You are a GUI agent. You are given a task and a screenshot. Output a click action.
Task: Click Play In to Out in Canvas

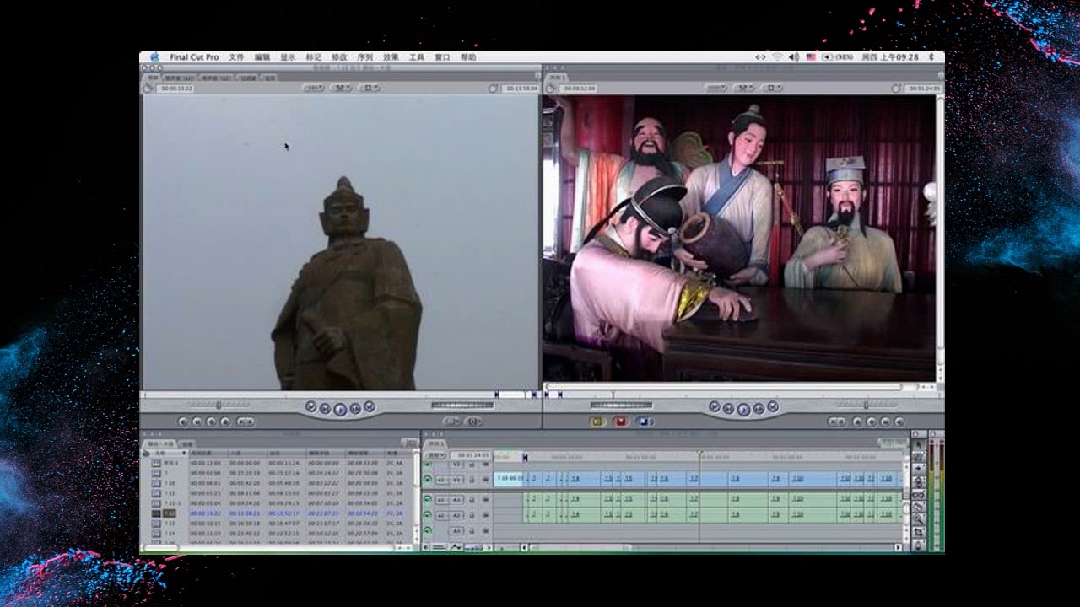(x=729, y=409)
